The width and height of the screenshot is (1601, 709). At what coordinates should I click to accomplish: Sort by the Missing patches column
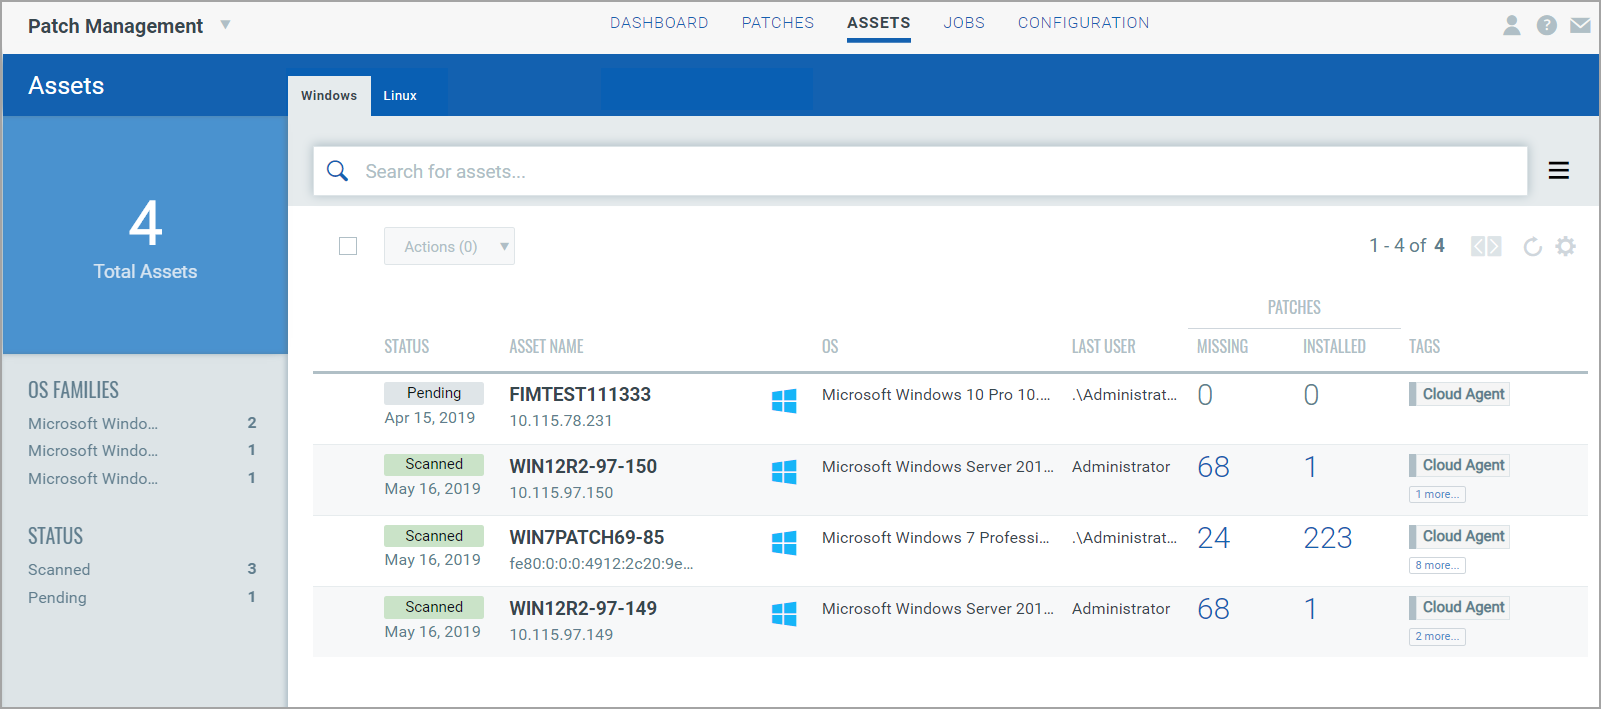click(x=1222, y=346)
